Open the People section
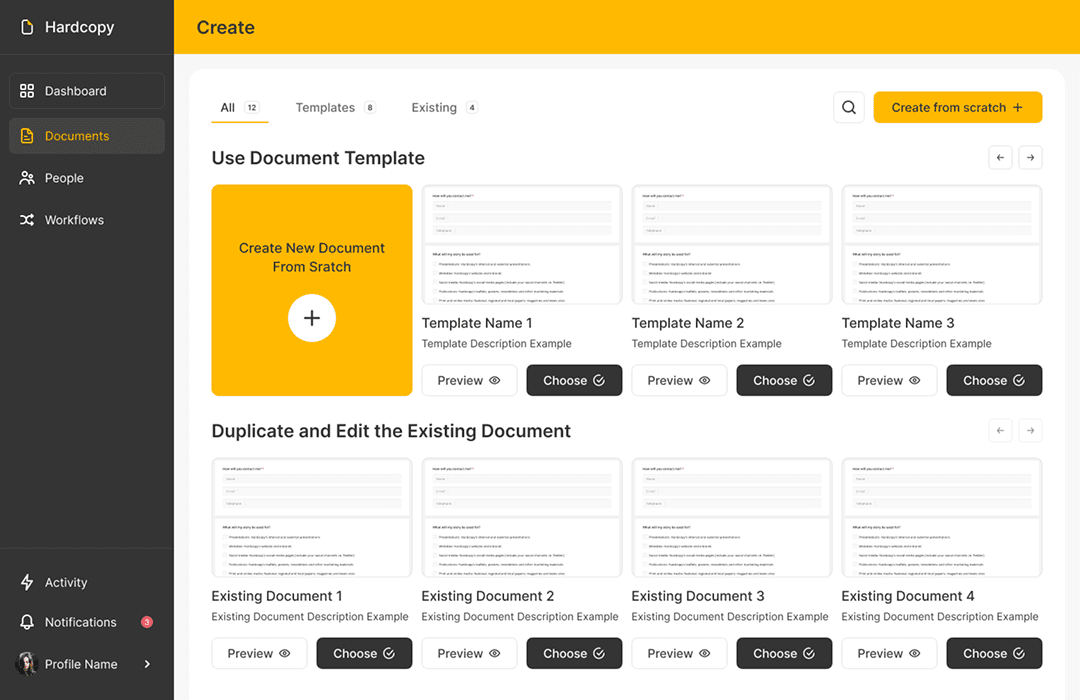Screen dimensions: 1080x700 click(x=57, y=178)
